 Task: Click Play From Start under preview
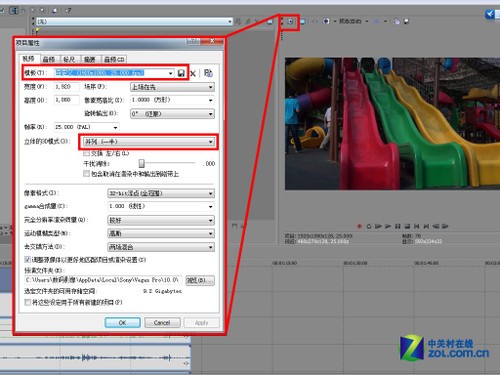point(378,226)
